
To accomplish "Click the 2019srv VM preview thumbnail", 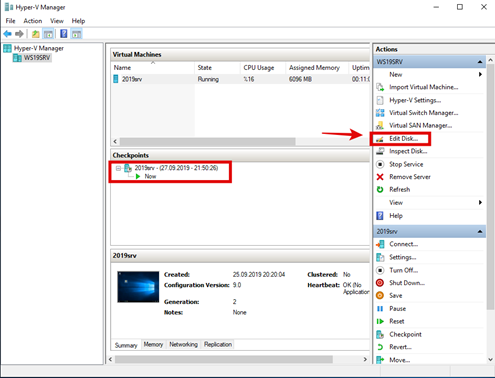I will [x=138, y=287].
